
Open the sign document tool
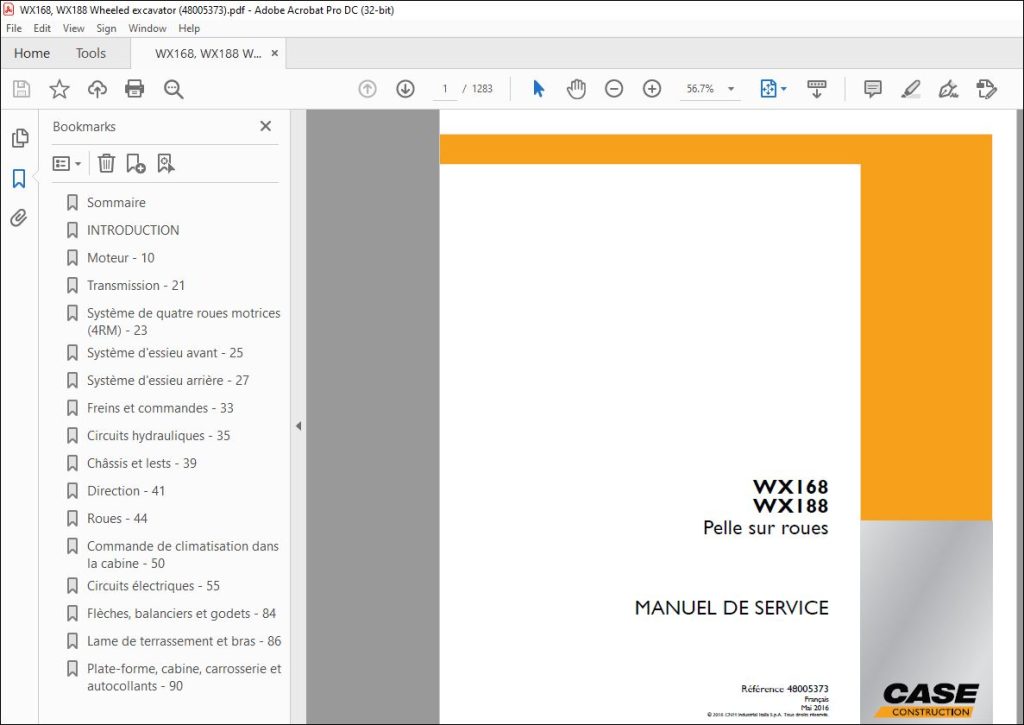click(x=948, y=89)
